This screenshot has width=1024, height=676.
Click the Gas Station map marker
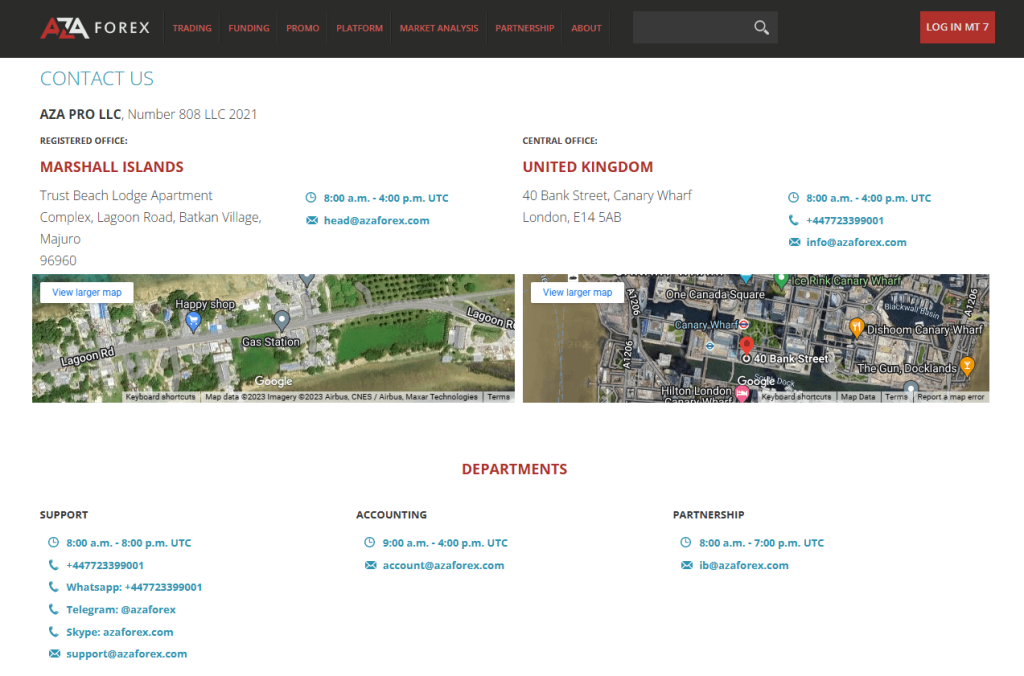pyautogui.click(x=281, y=319)
